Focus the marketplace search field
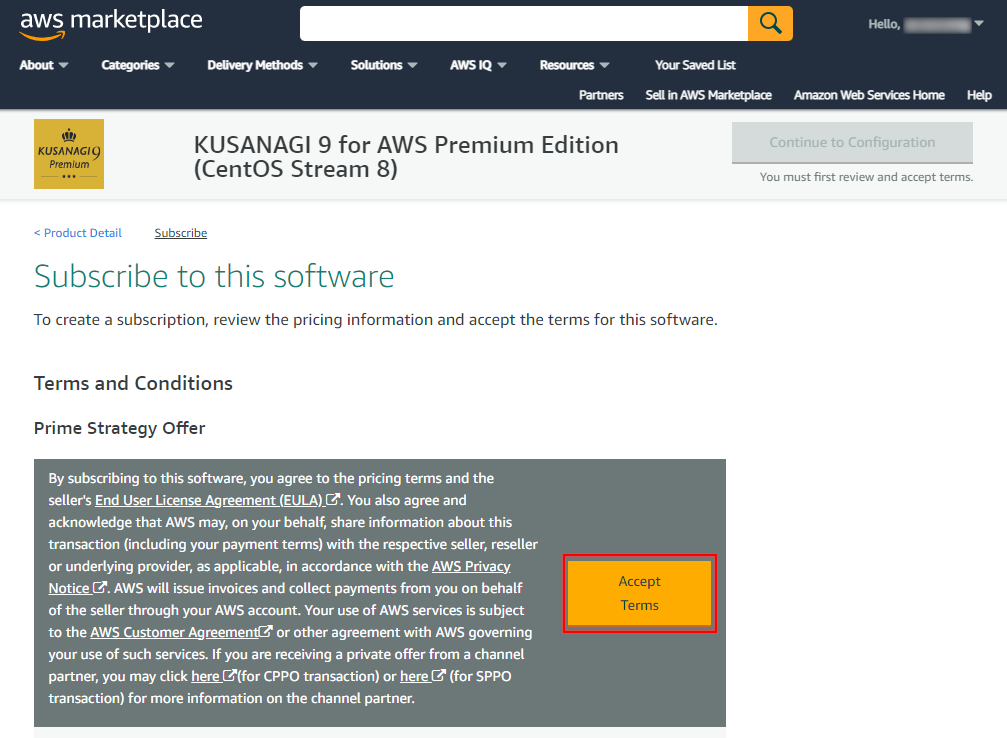 coord(524,24)
